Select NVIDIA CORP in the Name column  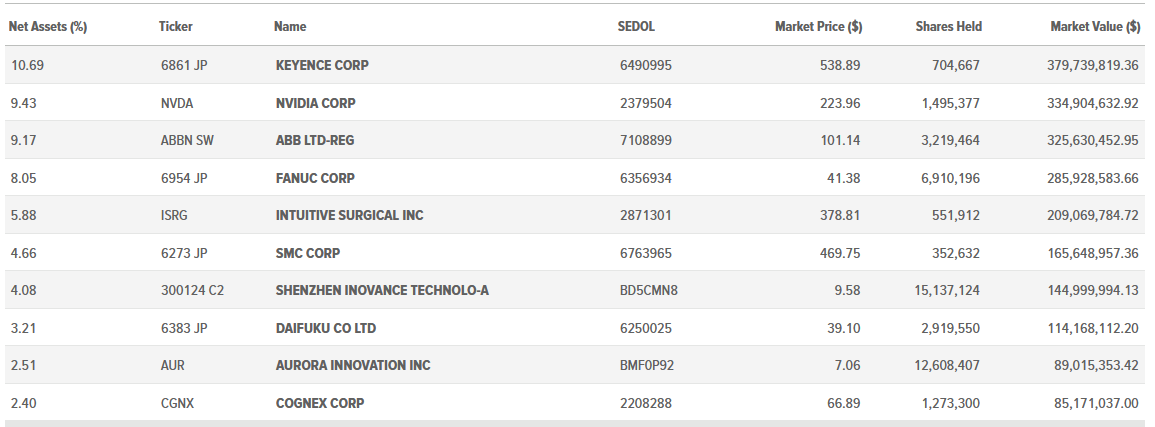(x=315, y=103)
